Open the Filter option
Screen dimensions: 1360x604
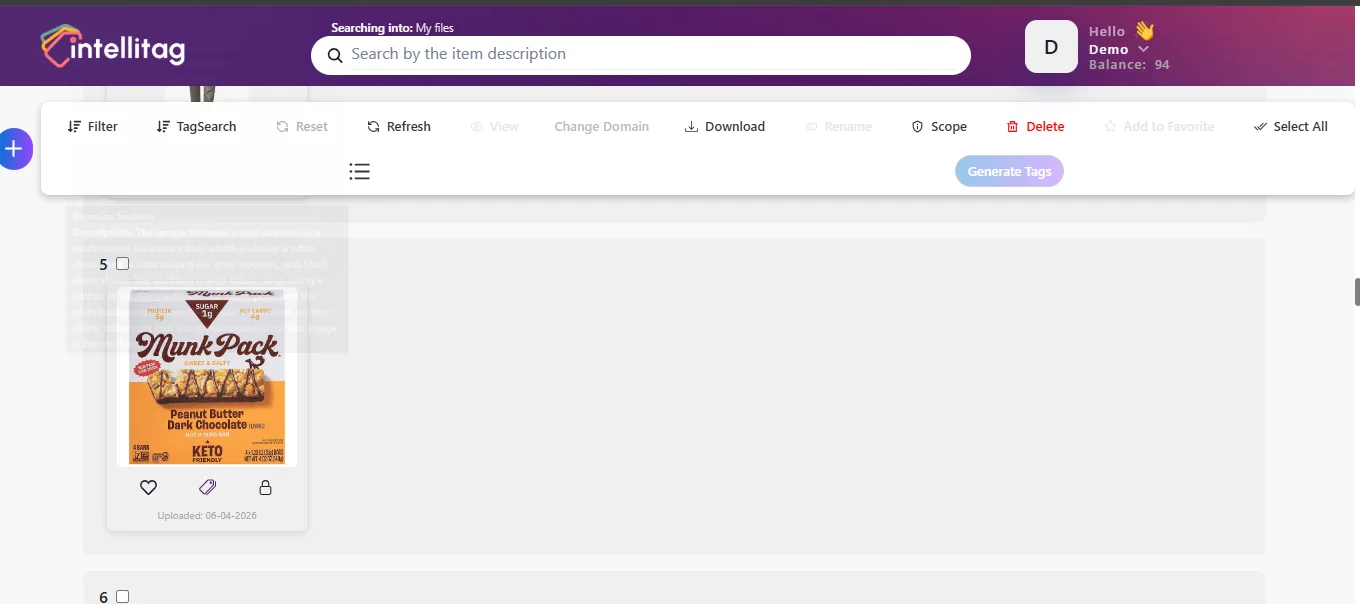[x=93, y=127]
